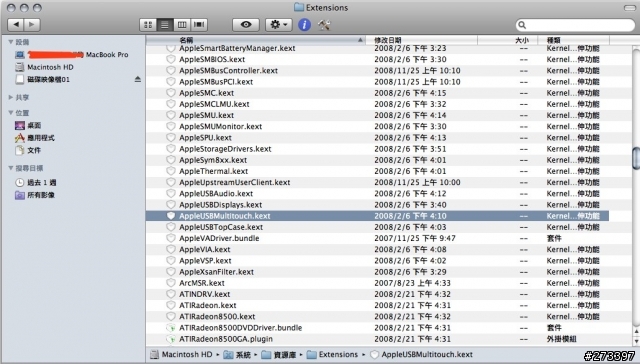
Task: Select the AppleUpstreamUserClient.kext row
Action: point(377,182)
